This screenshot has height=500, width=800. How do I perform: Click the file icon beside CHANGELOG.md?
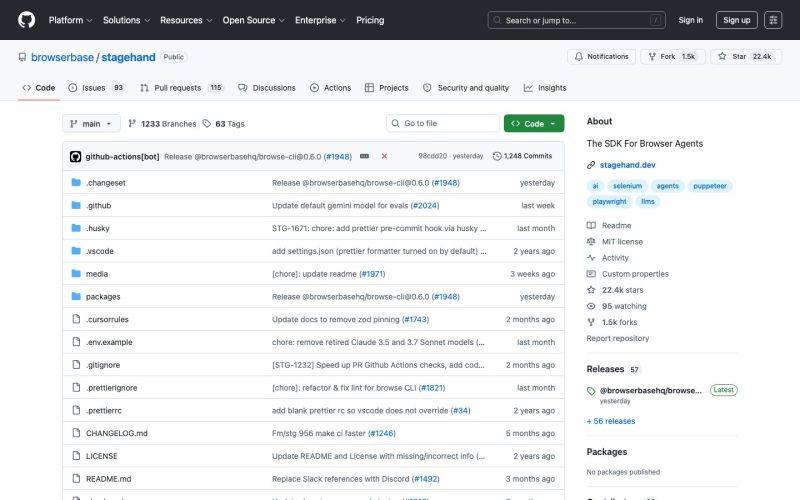tap(76, 433)
